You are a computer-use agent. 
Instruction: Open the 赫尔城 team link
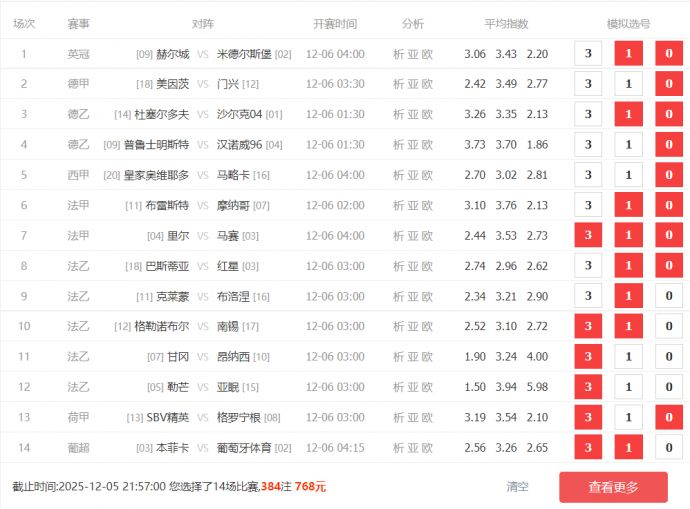172,54
